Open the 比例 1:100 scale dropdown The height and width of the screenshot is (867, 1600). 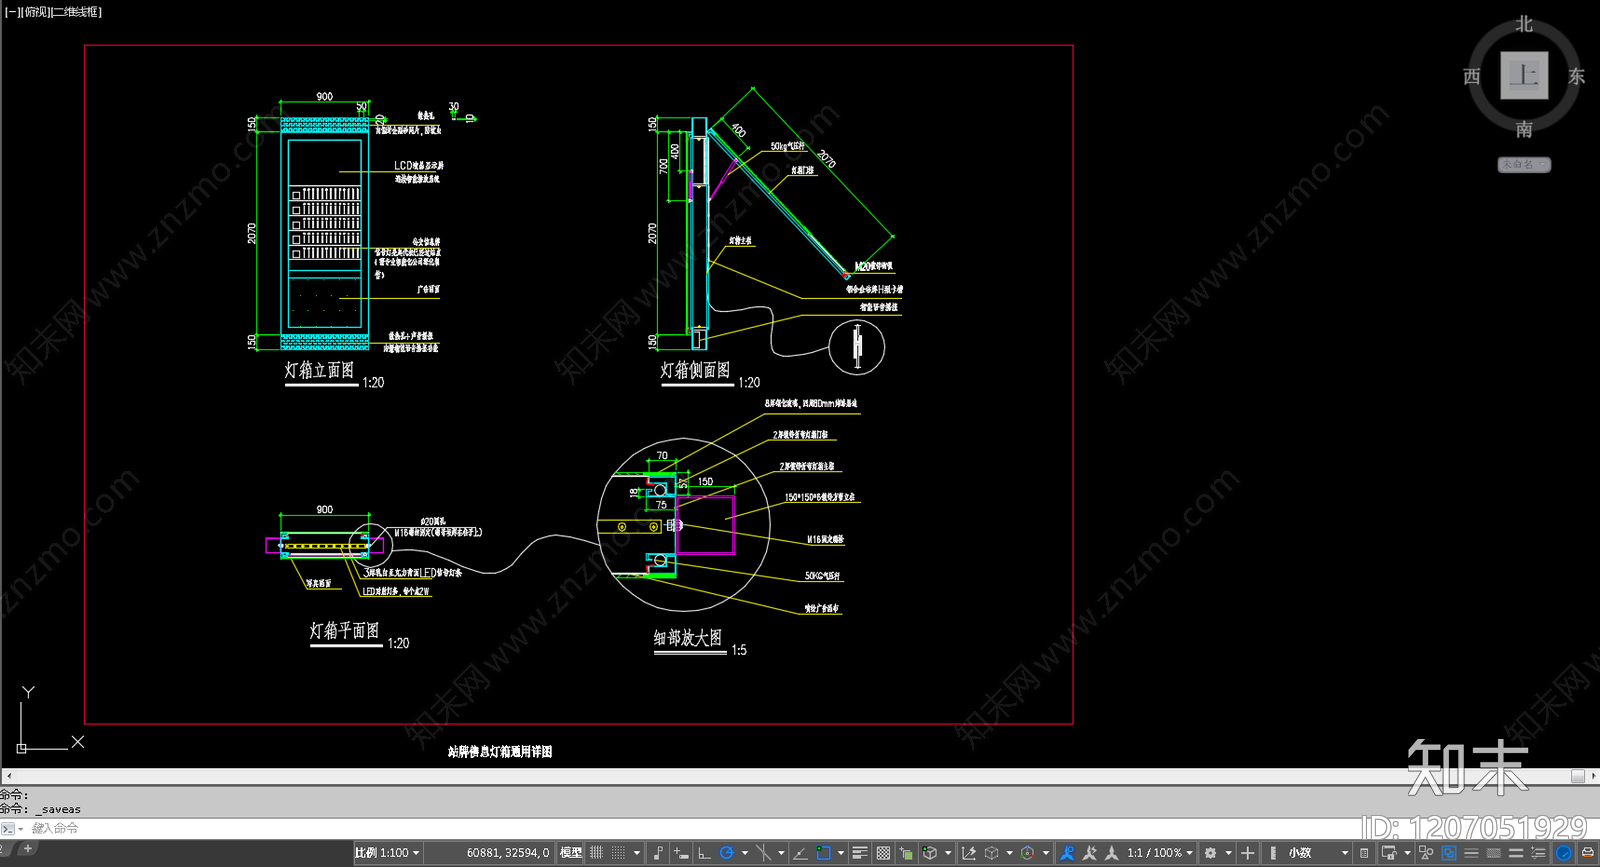(x=387, y=853)
